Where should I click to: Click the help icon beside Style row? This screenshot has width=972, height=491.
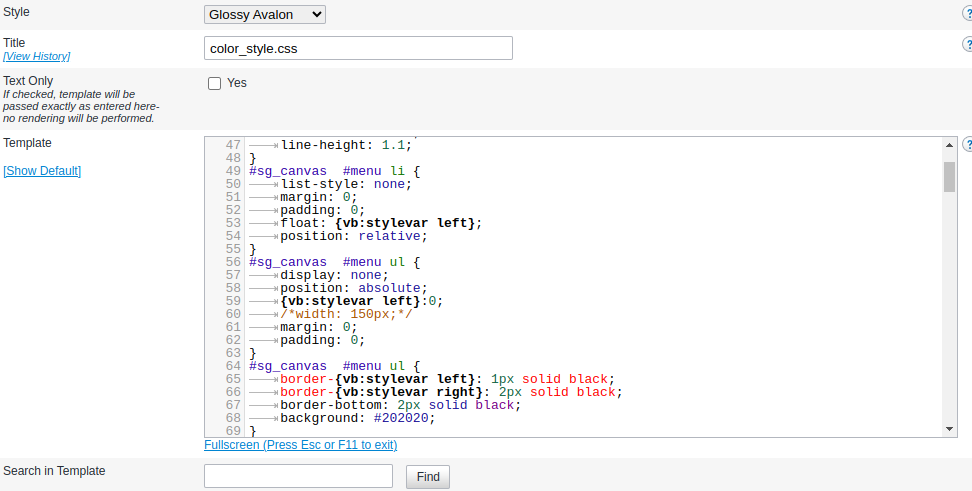click(967, 14)
